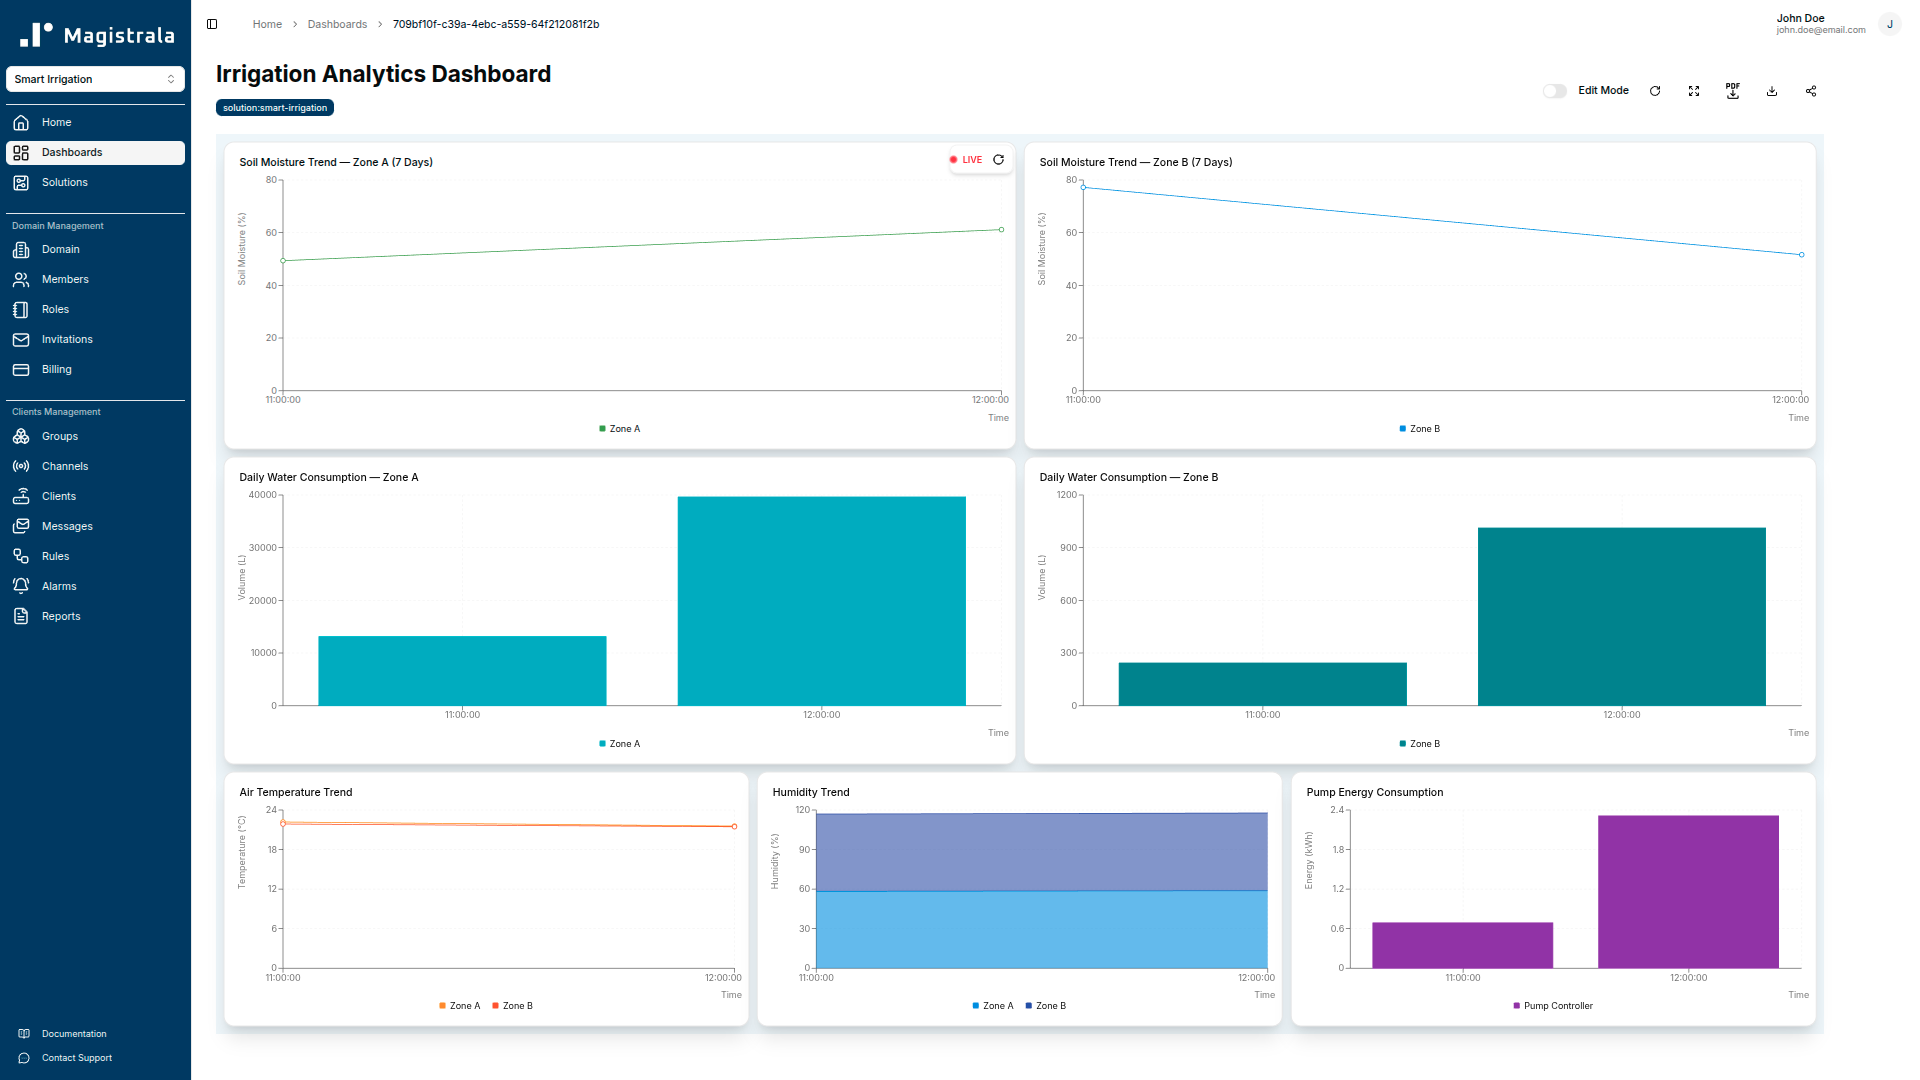Image resolution: width=1920 pixels, height=1080 pixels.
Task: Refresh the Soil Moisture Zone A chart
Action: point(998,159)
